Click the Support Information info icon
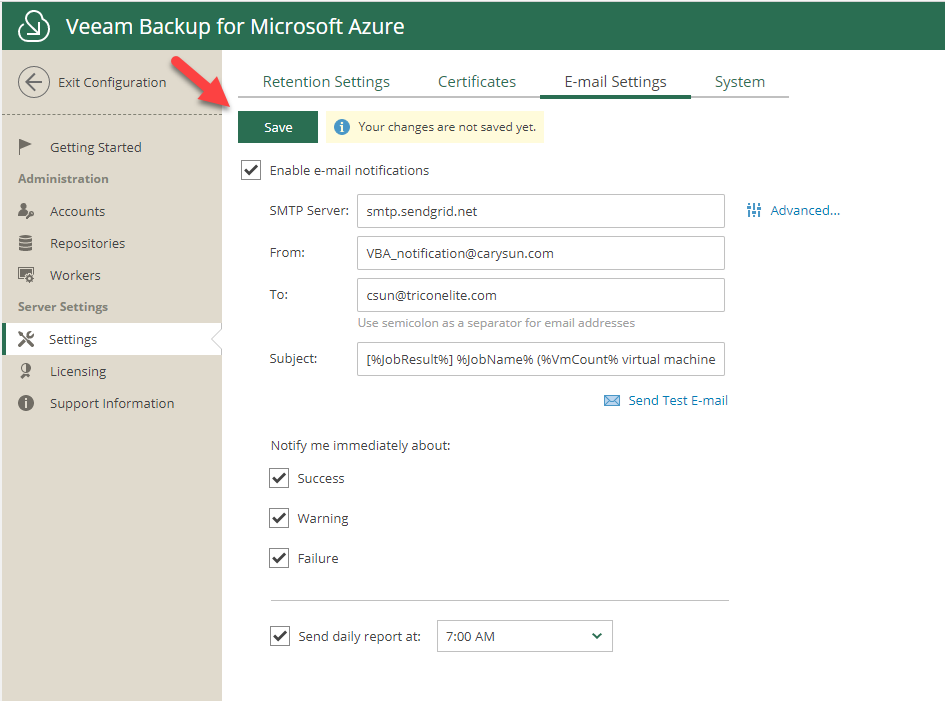Screen dimensions: 945x701 pyautogui.click(x=26, y=403)
